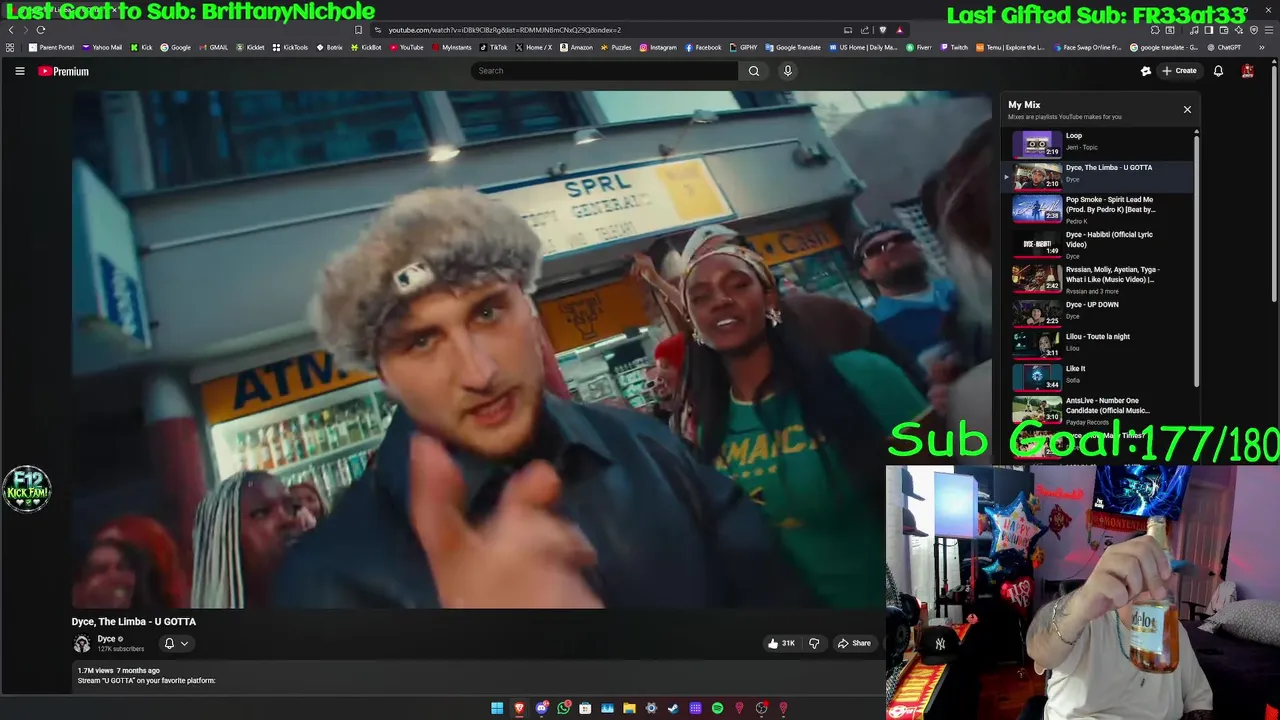Open YouTube notifications bell
This screenshot has width=1280, height=720.
(1218, 71)
